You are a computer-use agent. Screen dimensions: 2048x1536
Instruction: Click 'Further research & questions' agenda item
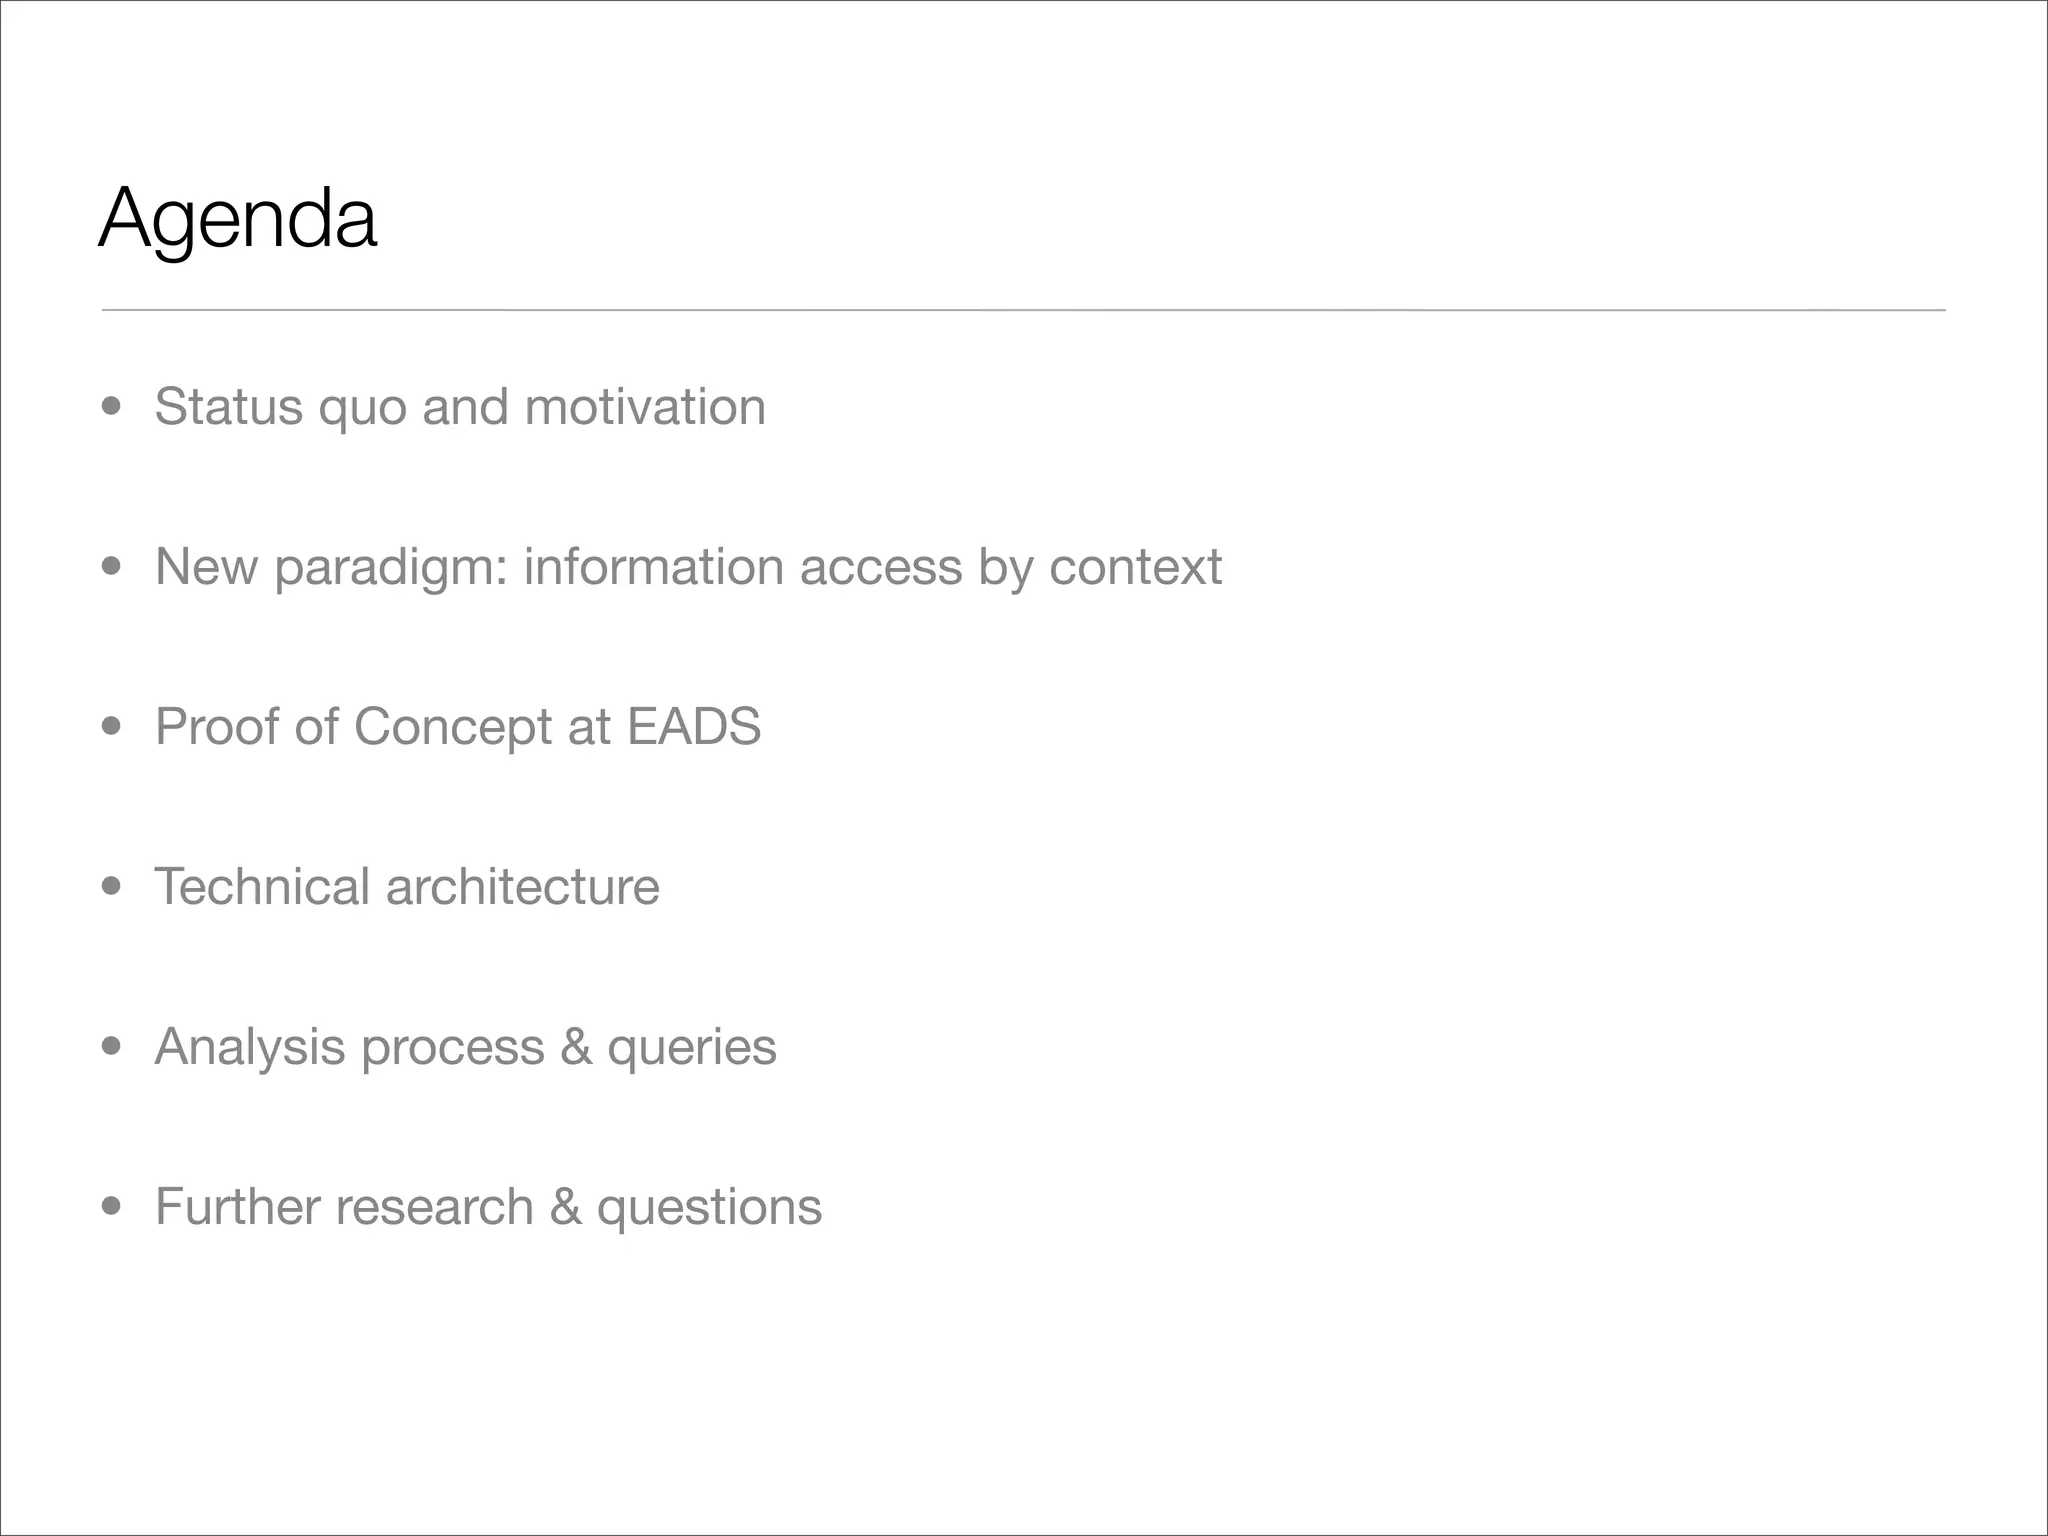pyautogui.click(x=488, y=1207)
